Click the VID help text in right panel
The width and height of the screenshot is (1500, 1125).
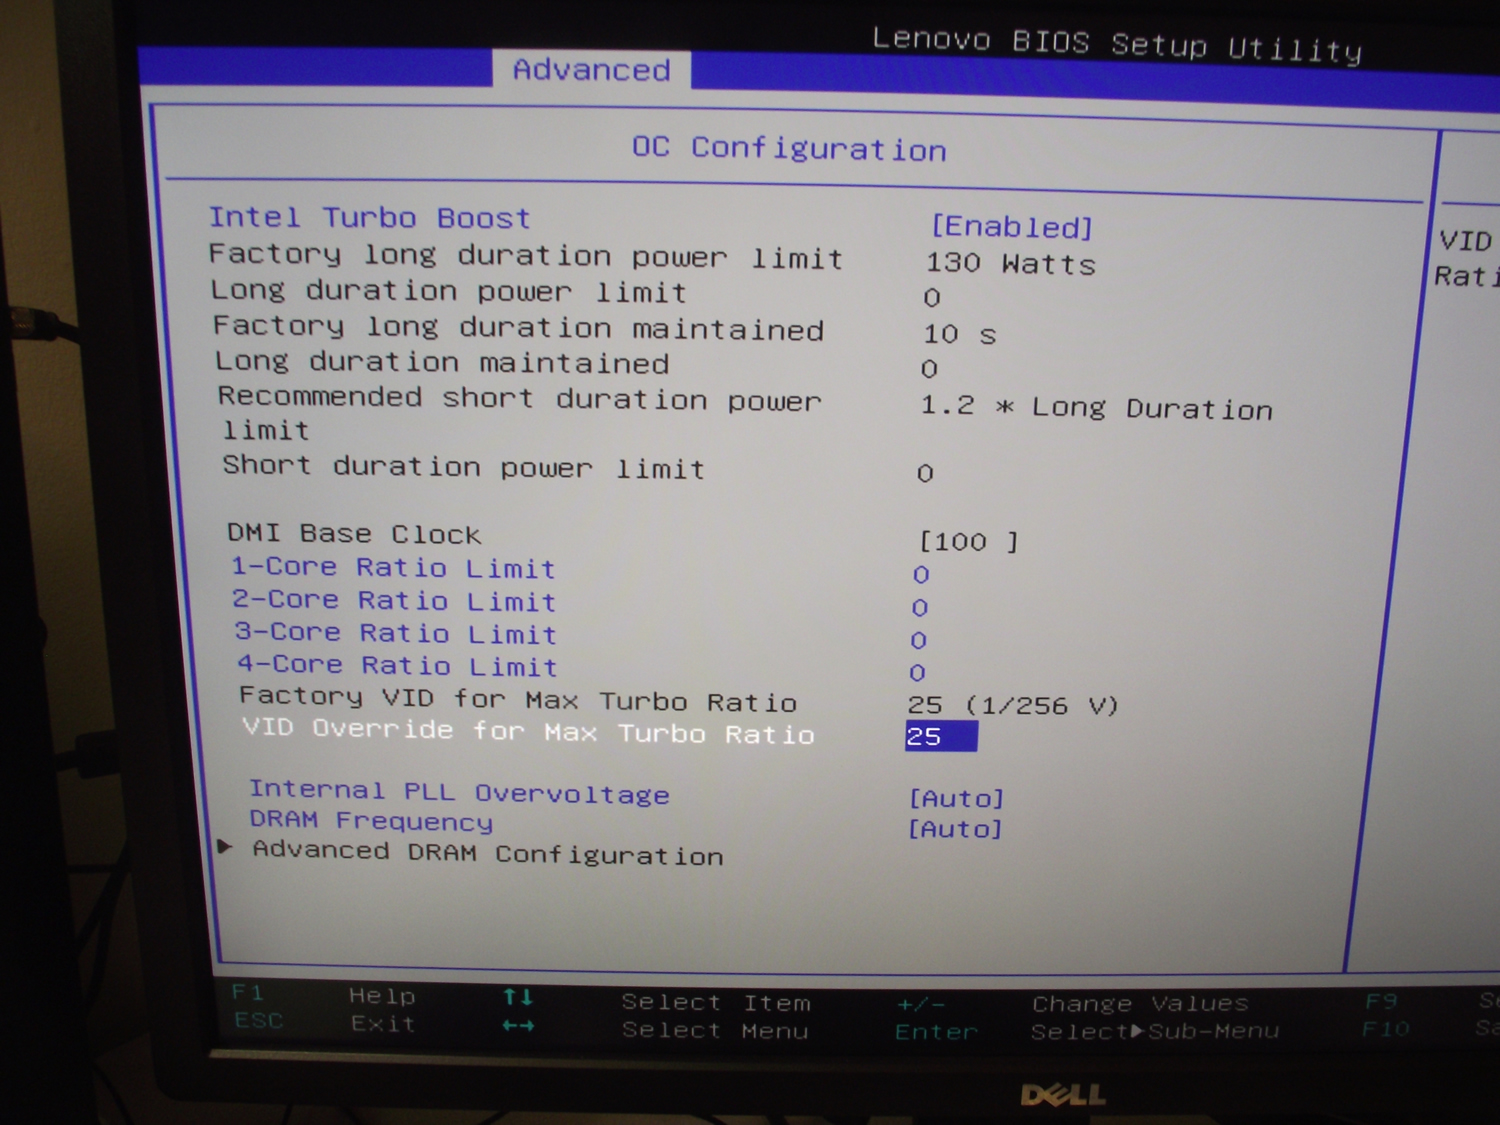point(1467,258)
